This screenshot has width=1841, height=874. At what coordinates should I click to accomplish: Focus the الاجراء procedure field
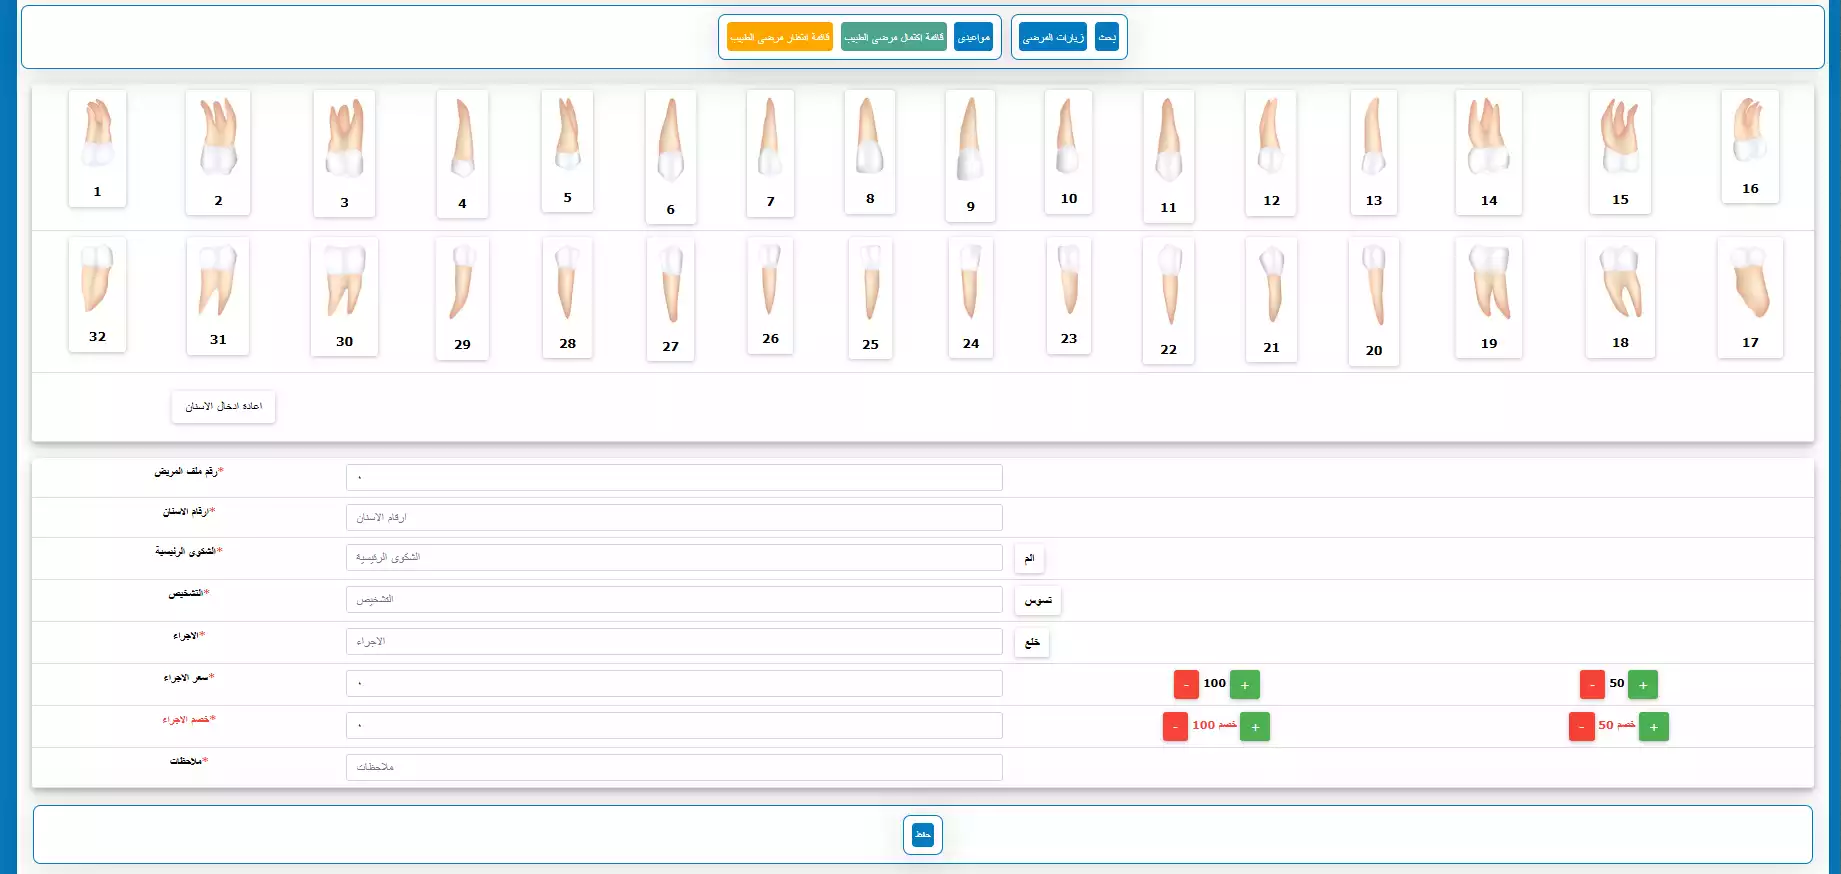point(674,641)
